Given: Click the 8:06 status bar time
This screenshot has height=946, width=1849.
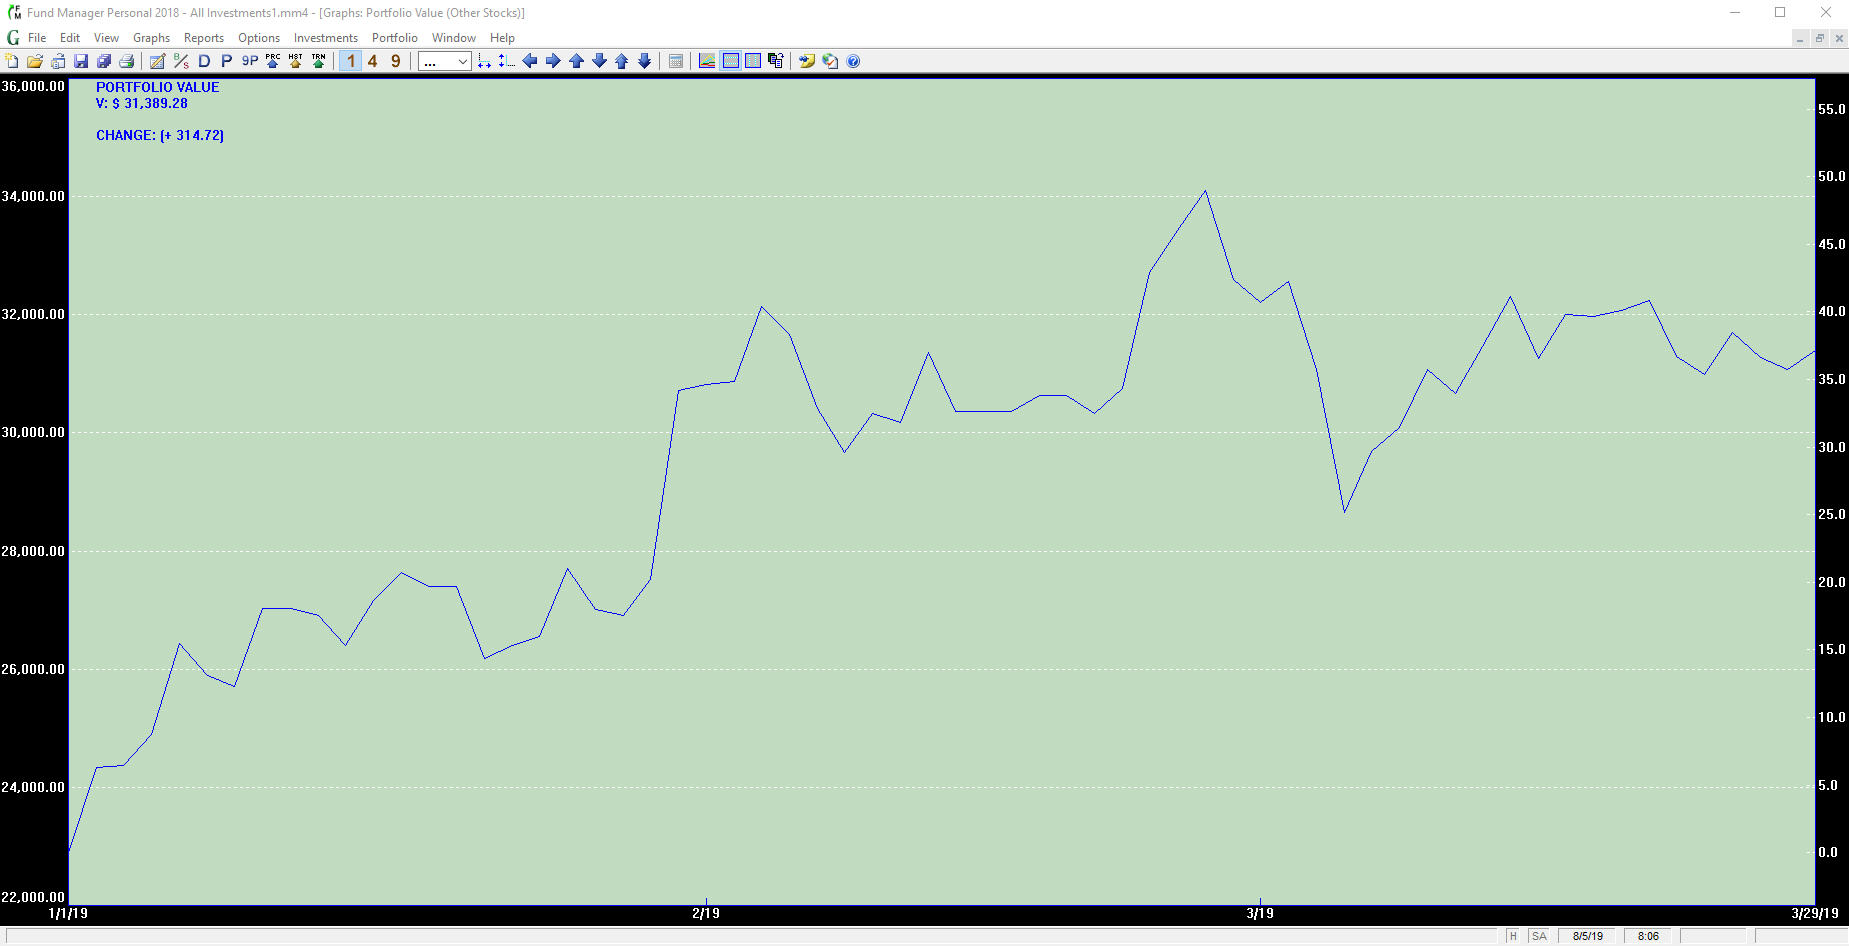Looking at the screenshot, I should pos(1648,936).
